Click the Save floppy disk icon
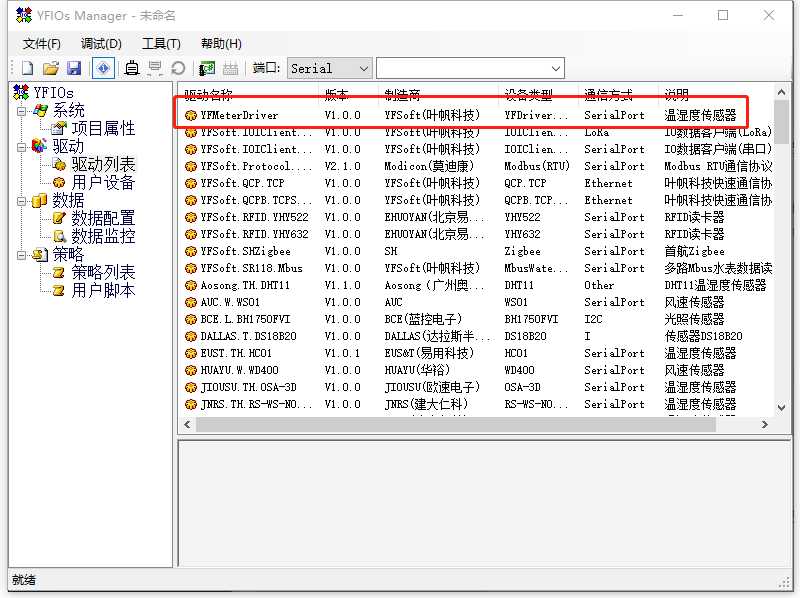This screenshot has width=800, height=598. pyautogui.click(x=74, y=68)
